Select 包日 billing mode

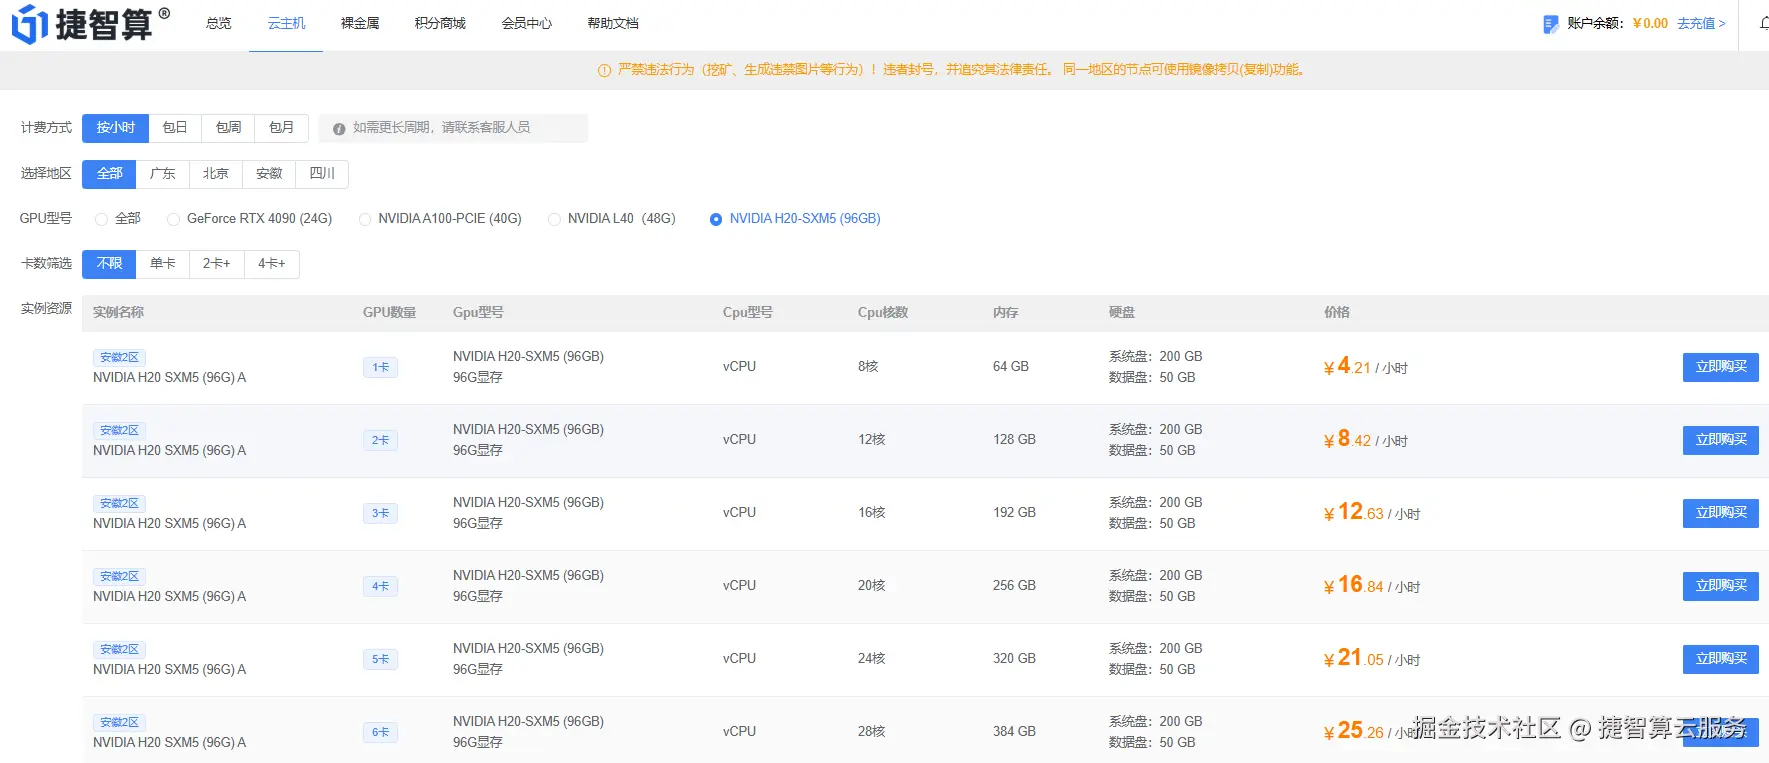point(175,128)
